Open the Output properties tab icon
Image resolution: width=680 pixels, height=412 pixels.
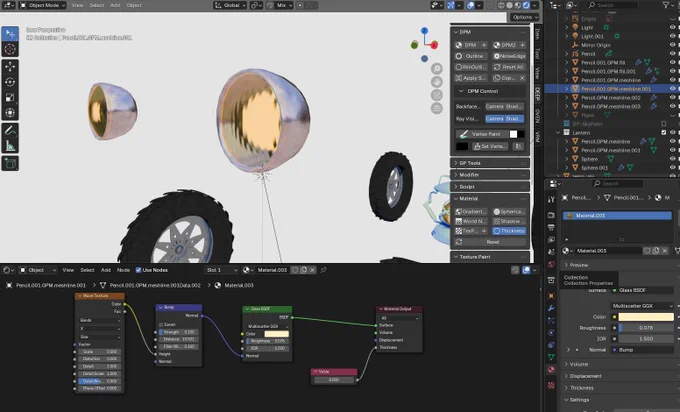(551, 227)
